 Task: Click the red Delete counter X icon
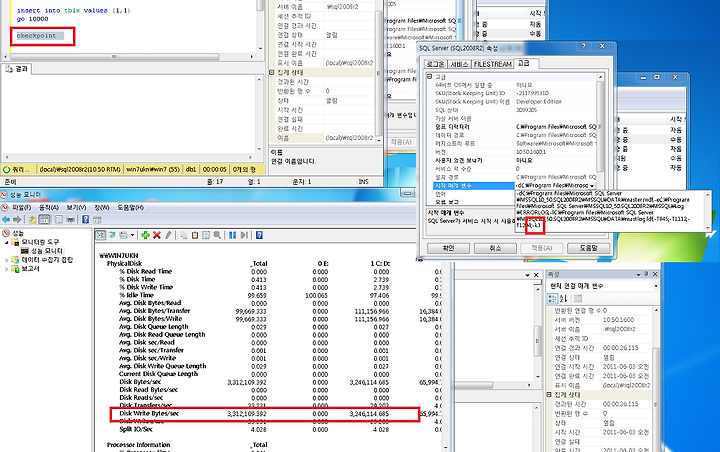coord(157,235)
